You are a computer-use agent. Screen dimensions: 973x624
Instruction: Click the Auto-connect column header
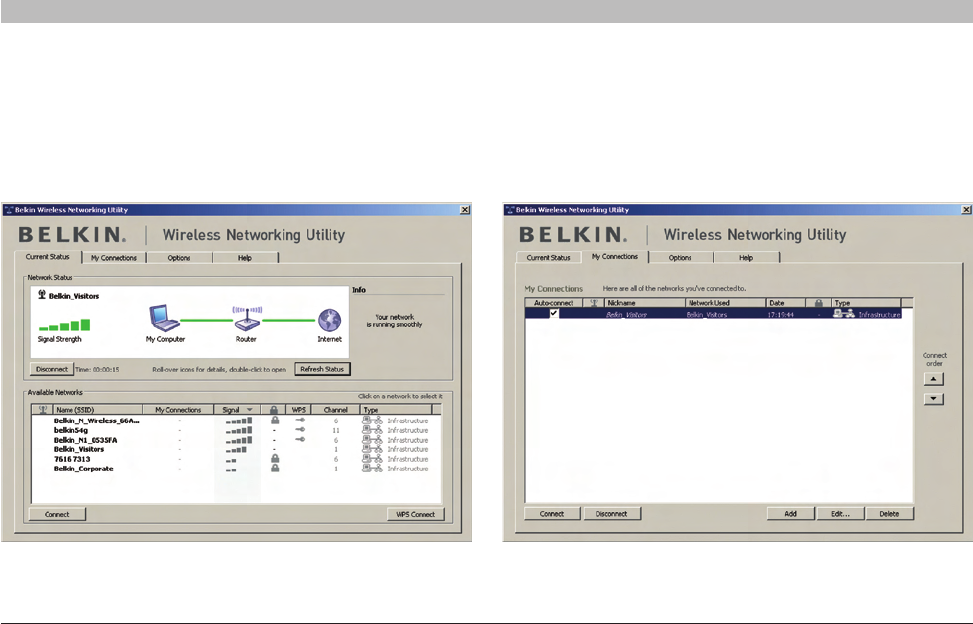(554, 303)
